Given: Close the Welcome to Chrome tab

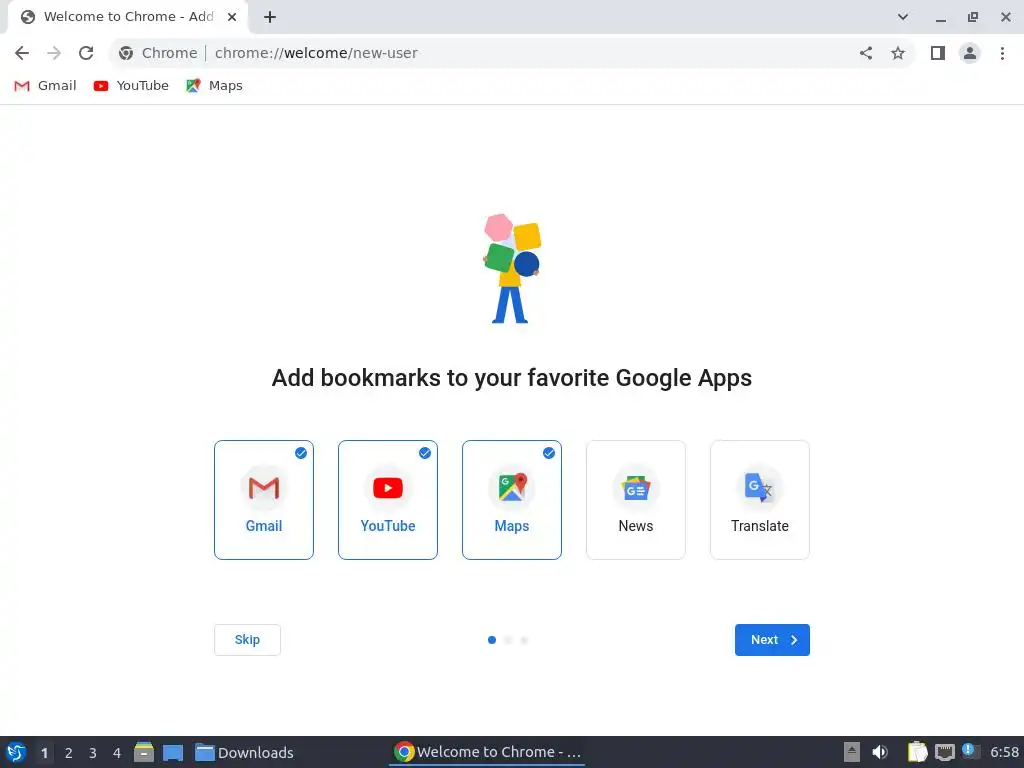Looking at the screenshot, I should coord(232,17).
